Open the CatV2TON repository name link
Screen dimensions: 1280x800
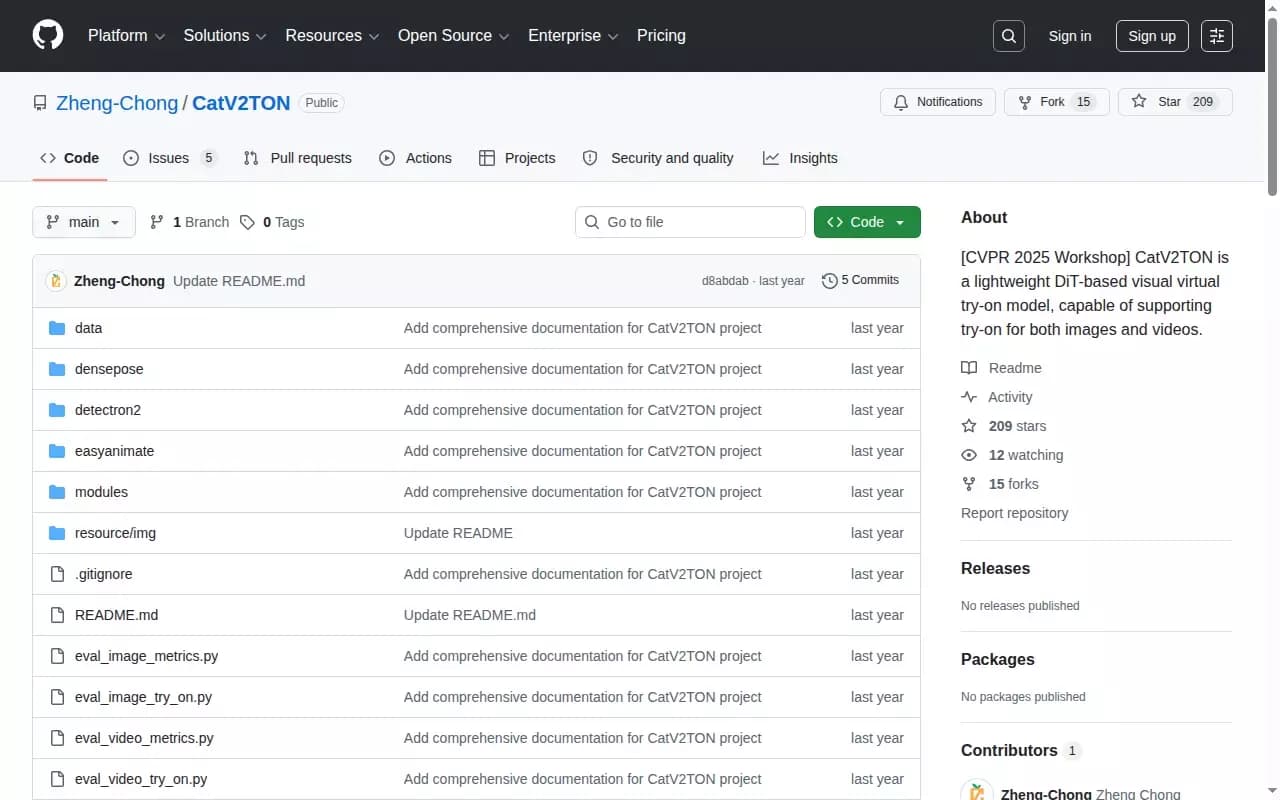tap(241, 103)
